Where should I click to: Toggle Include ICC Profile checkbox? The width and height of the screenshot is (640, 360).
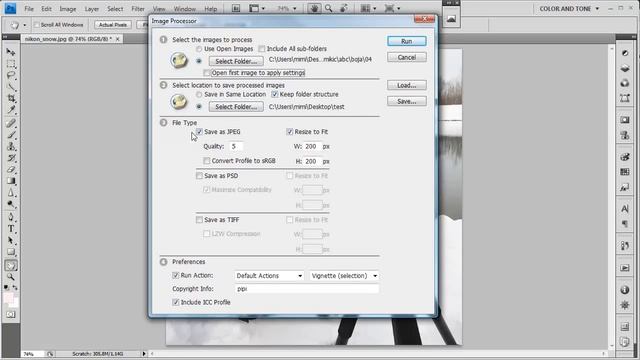click(176, 302)
